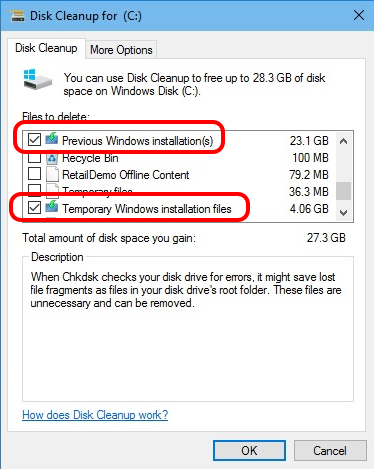The width and height of the screenshot is (374, 469).
Task: Click the Recycle Bin icon in list
Action: (x=52, y=158)
